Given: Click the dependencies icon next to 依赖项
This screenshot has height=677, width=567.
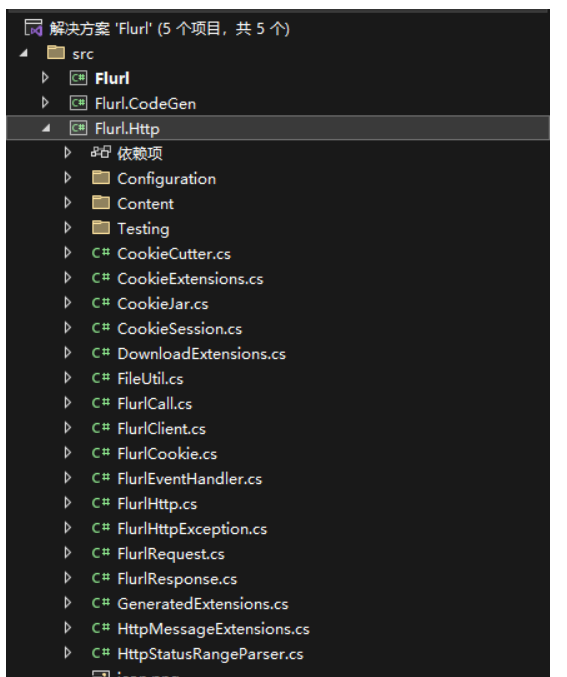Looking at the screenshot, I should [x=101, y=152].
